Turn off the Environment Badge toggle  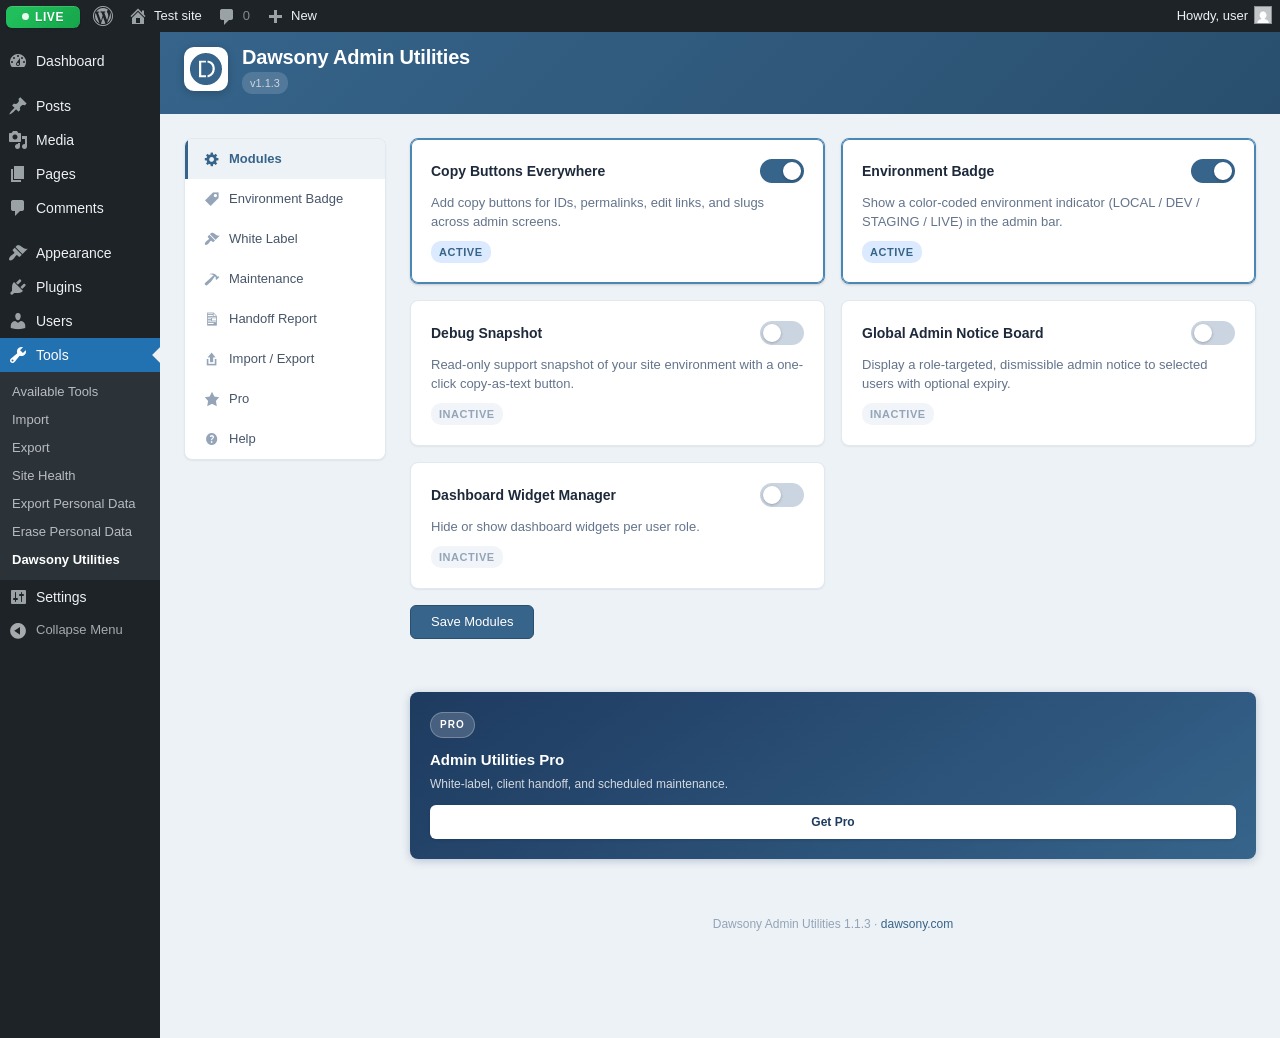coord(1213,171)
